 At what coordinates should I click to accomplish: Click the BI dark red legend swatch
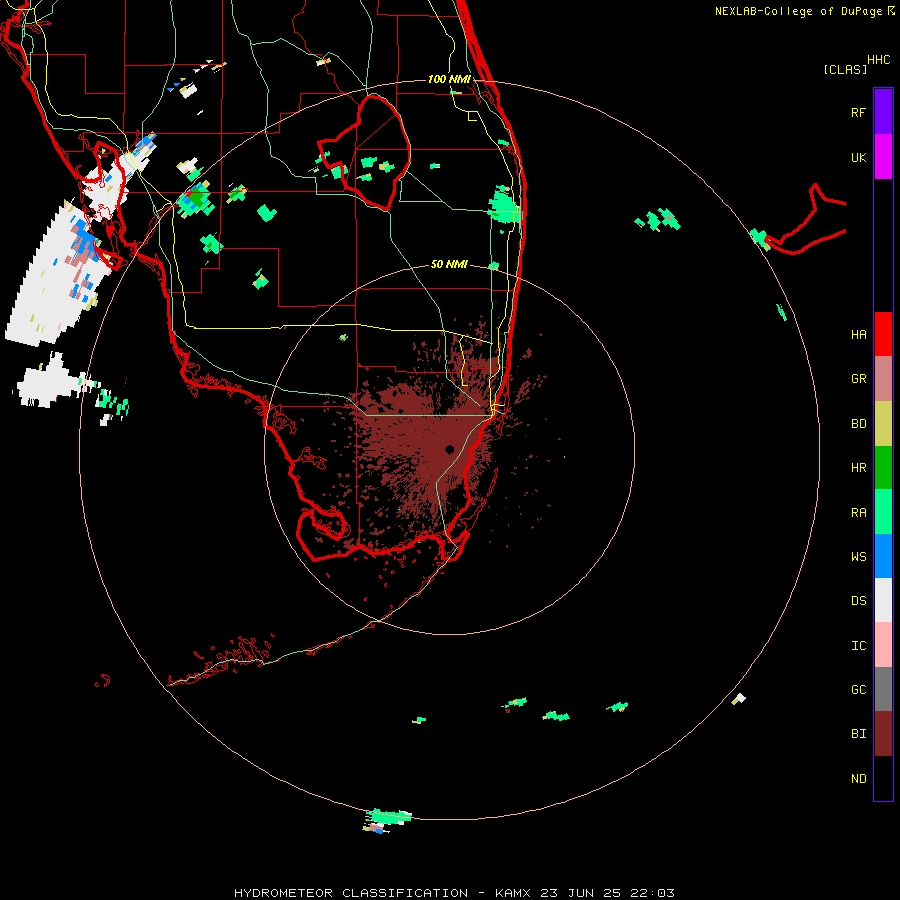point(883,734)
